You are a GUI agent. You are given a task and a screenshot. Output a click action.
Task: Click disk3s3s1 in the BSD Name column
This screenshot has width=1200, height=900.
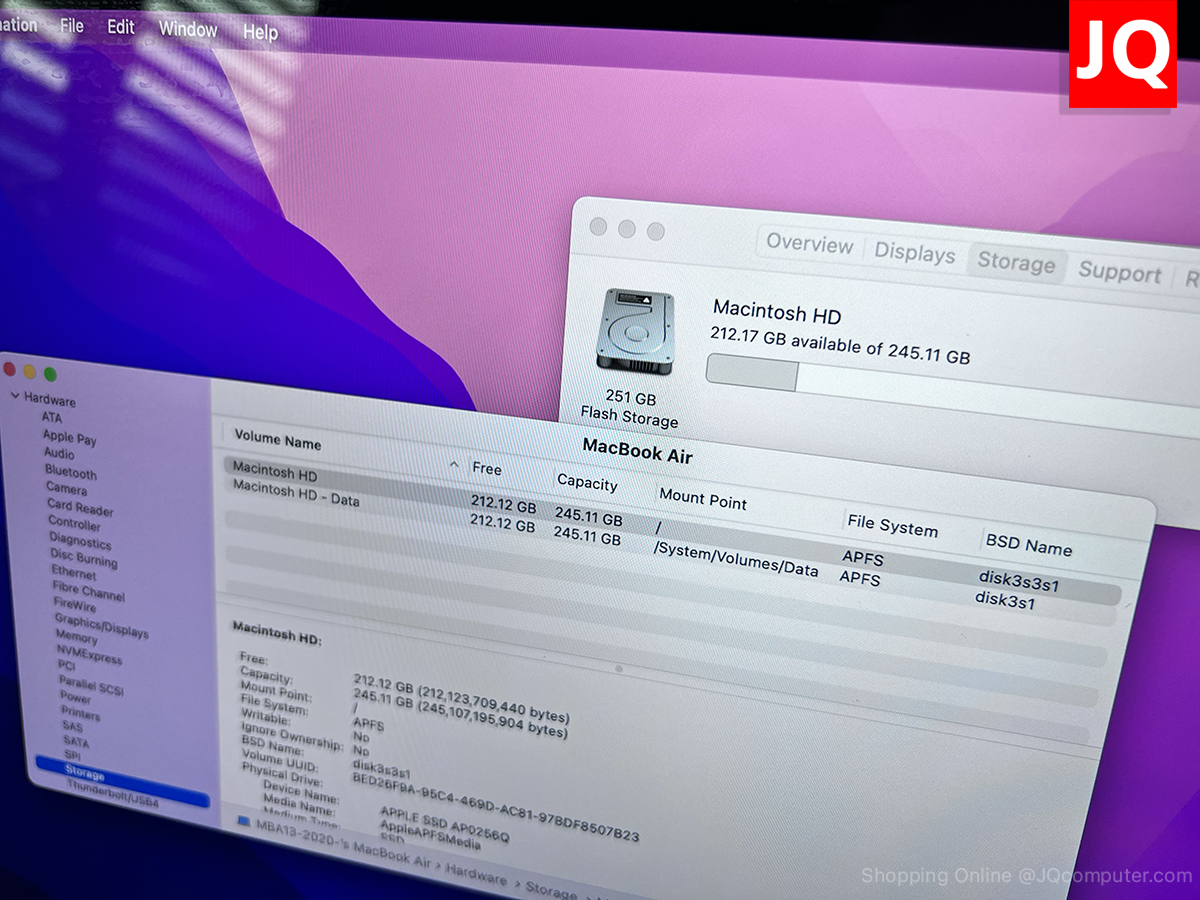point(1018,581)
